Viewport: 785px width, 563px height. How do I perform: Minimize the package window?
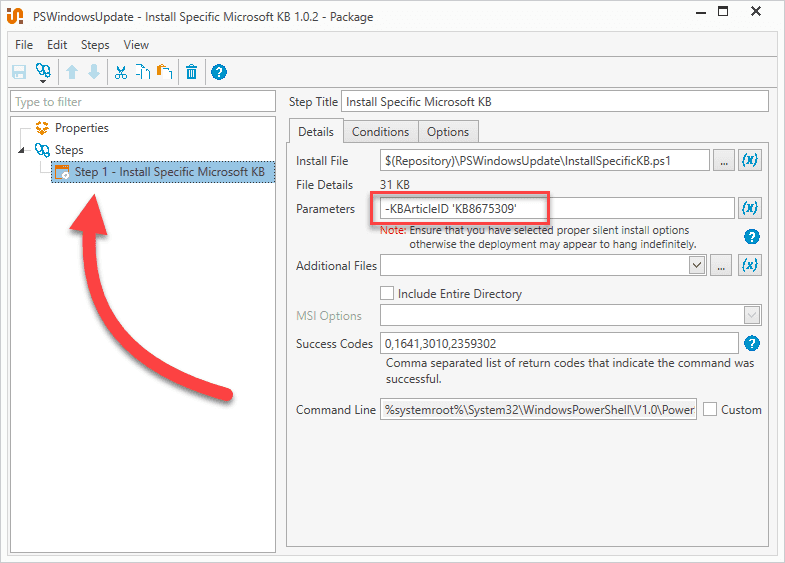click(x=701, y=12)
